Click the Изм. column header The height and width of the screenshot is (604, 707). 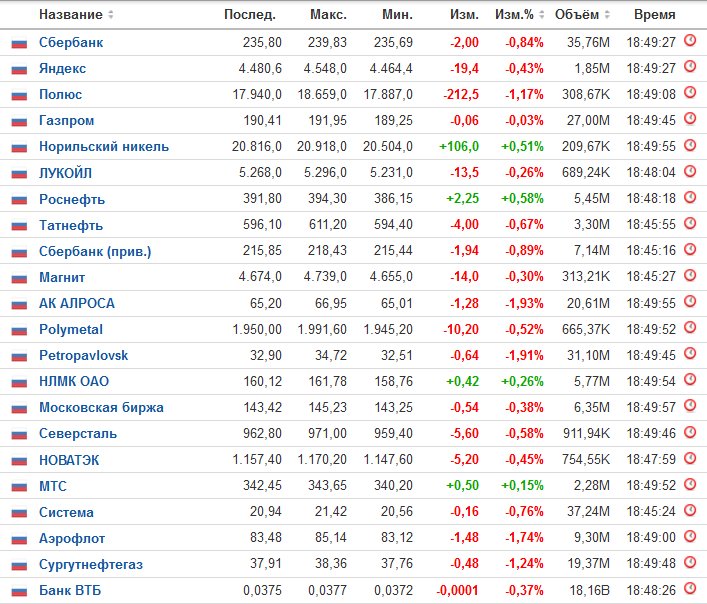[x=464, y=14]
